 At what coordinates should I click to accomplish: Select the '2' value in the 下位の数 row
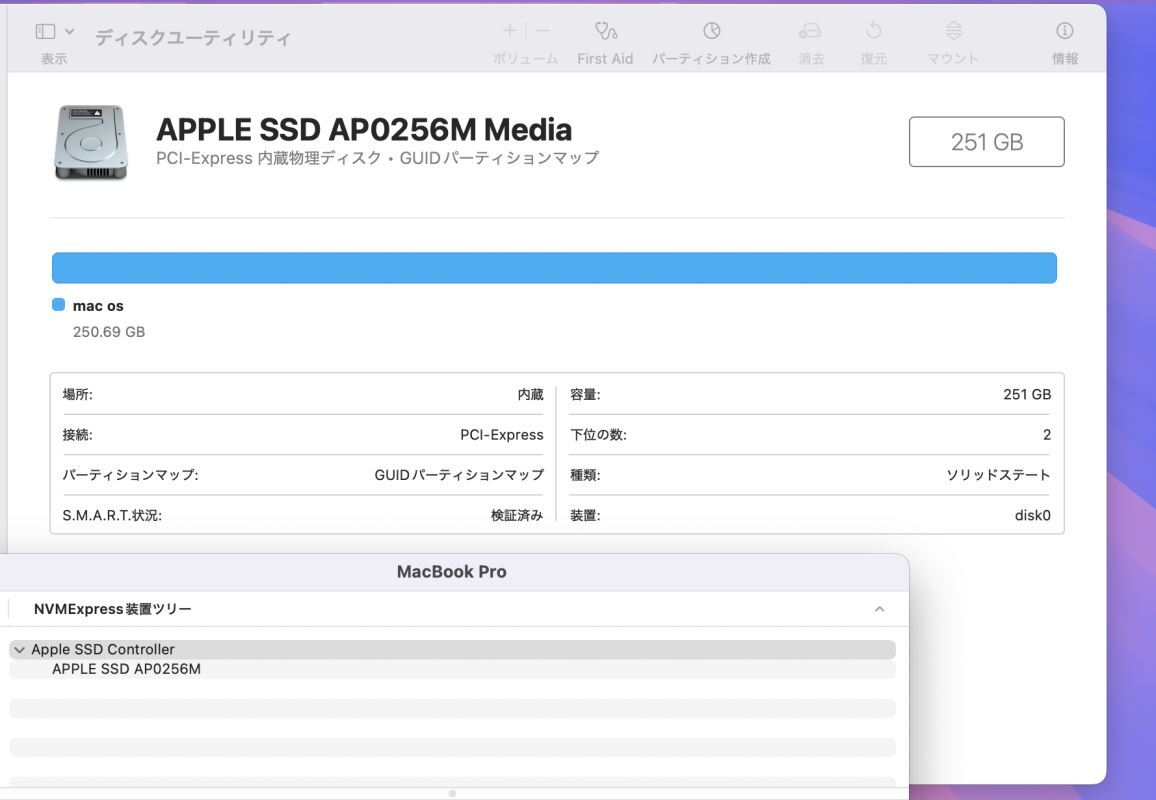click(1047, 435)
